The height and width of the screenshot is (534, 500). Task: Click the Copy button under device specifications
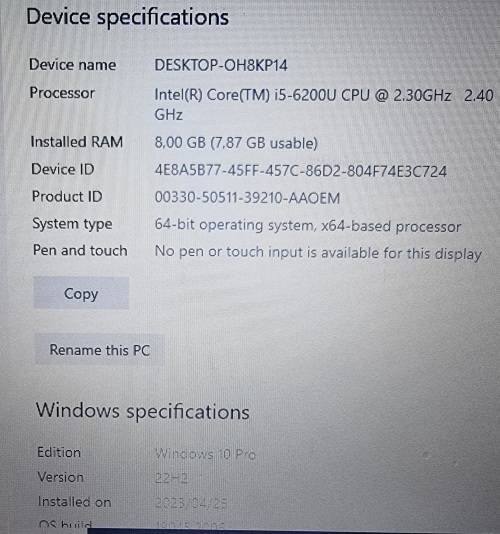[x=81, y=293]
